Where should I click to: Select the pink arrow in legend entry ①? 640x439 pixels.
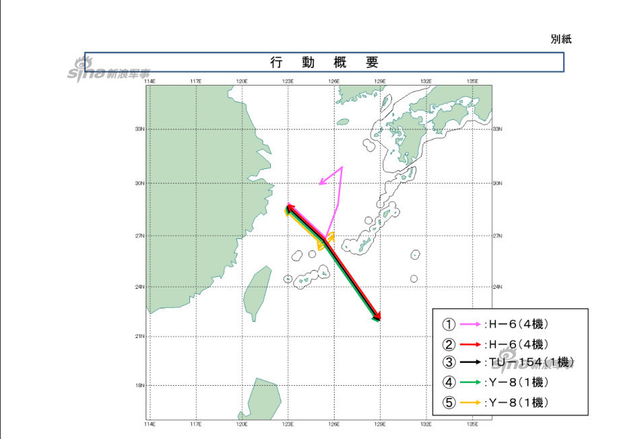click(x=471, y=324)
